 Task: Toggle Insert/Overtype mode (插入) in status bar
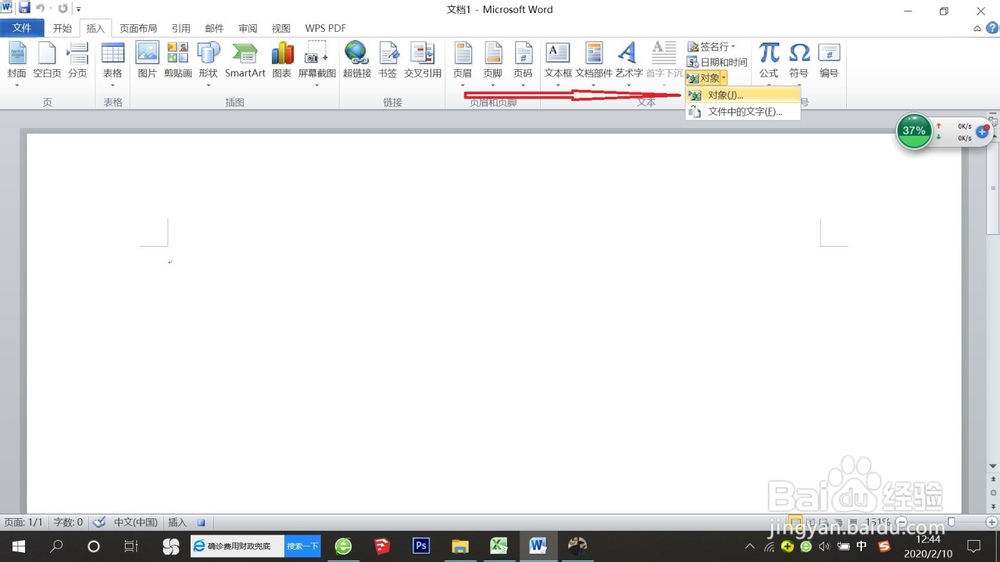point(177,522)
